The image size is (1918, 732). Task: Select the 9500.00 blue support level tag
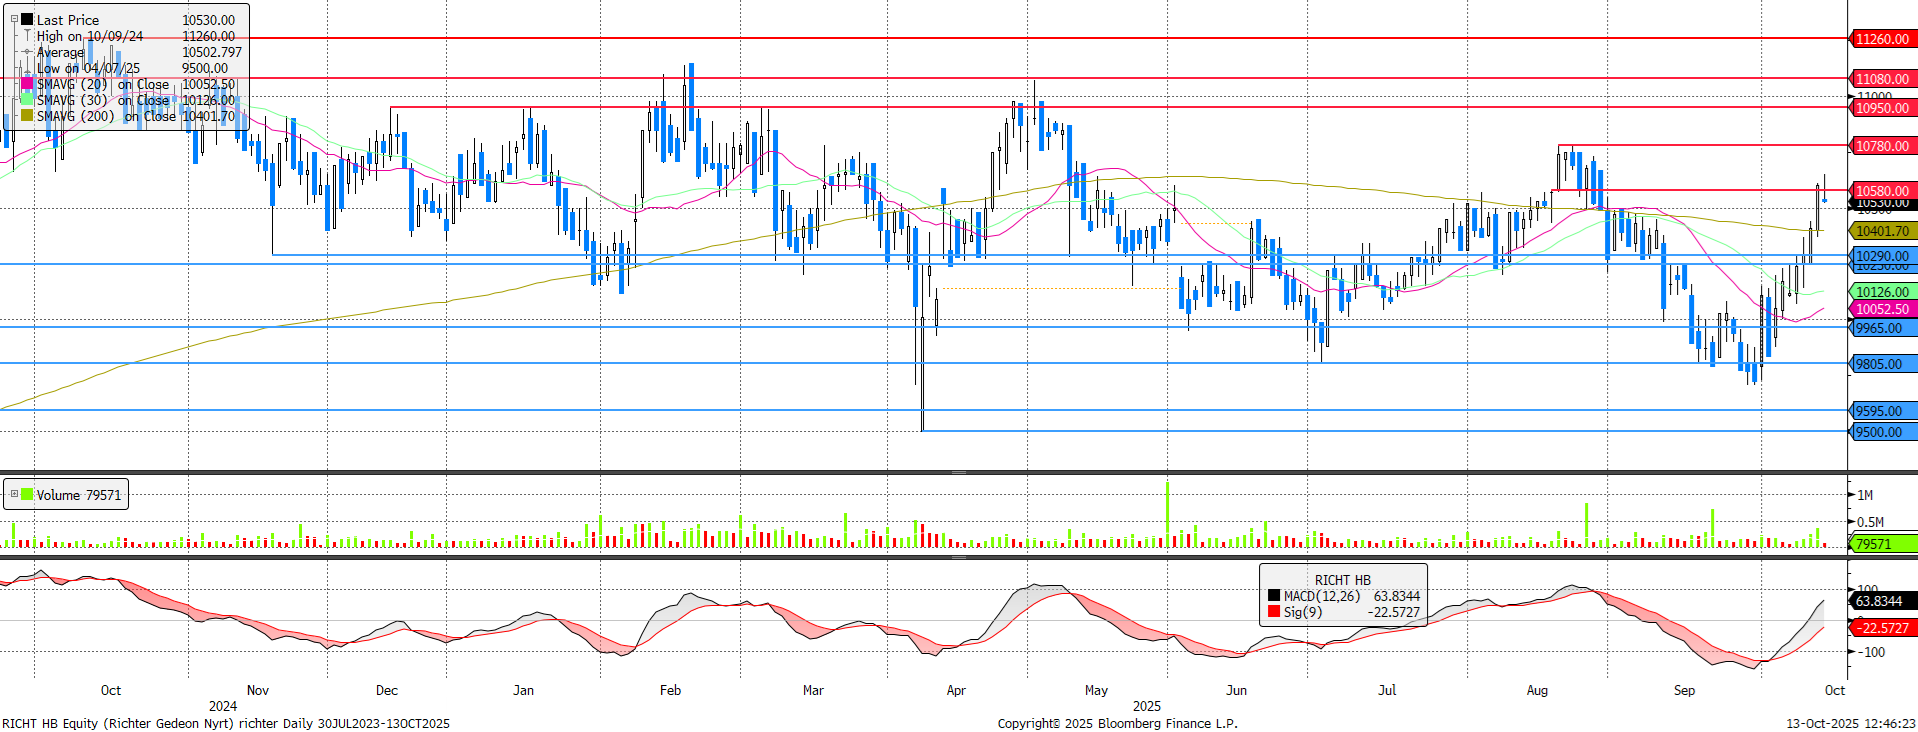(x=1882, y=432)
